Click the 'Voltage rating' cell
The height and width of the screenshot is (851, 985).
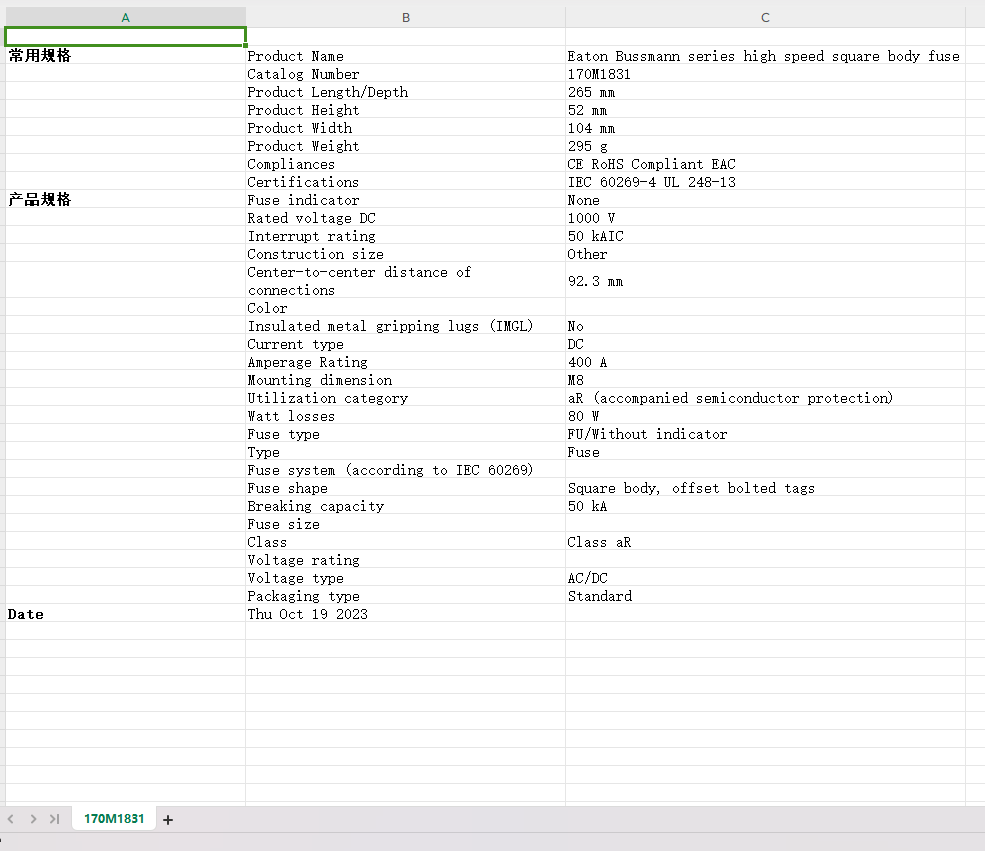(406, 560)
